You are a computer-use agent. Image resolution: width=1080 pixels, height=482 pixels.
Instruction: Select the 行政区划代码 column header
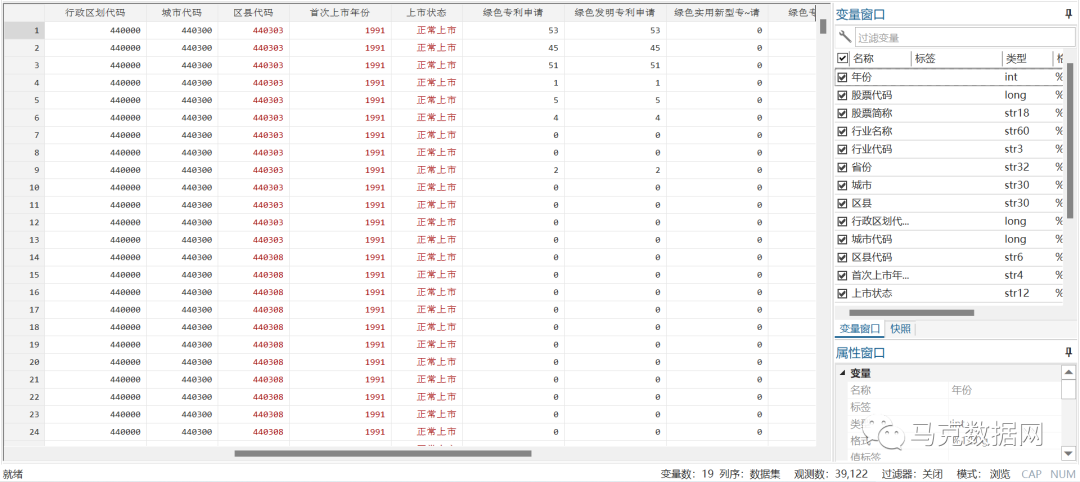pos(95,13)
